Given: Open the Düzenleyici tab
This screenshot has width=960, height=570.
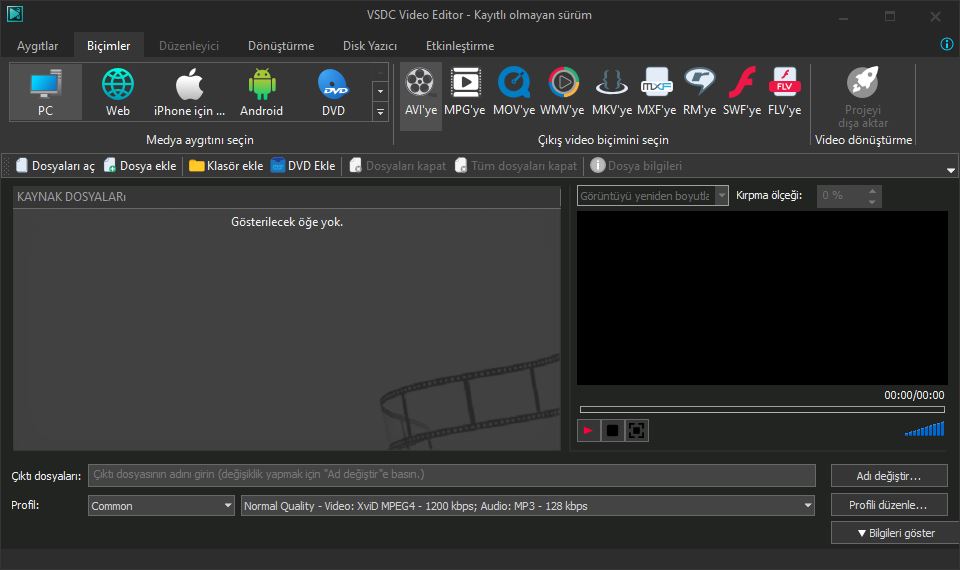Looking at the screenshot, I should [189, 46].
